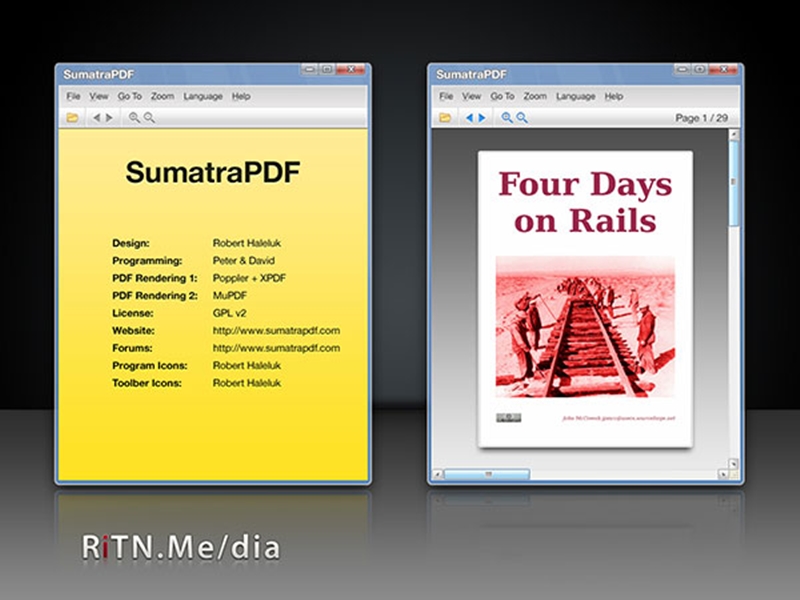Open the Language menu in the right window
Image resolution: width=800 pixels, height=600 pixels.
point(576,96)
